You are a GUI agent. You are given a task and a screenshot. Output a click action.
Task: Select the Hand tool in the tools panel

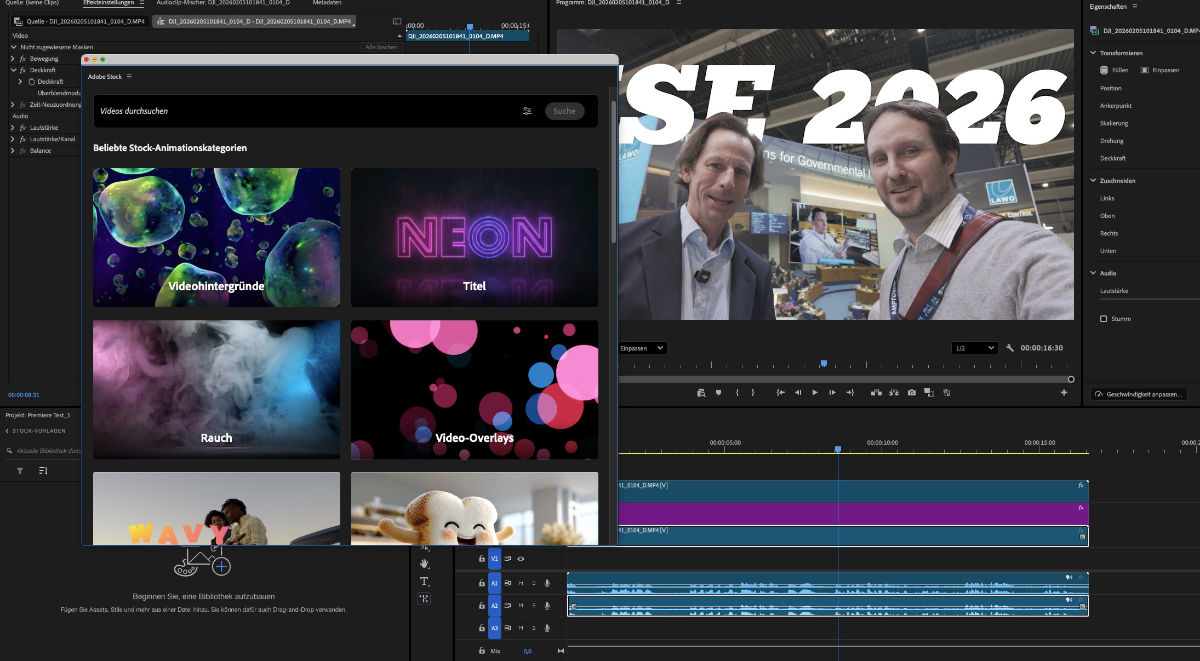(x=424, y=563)
